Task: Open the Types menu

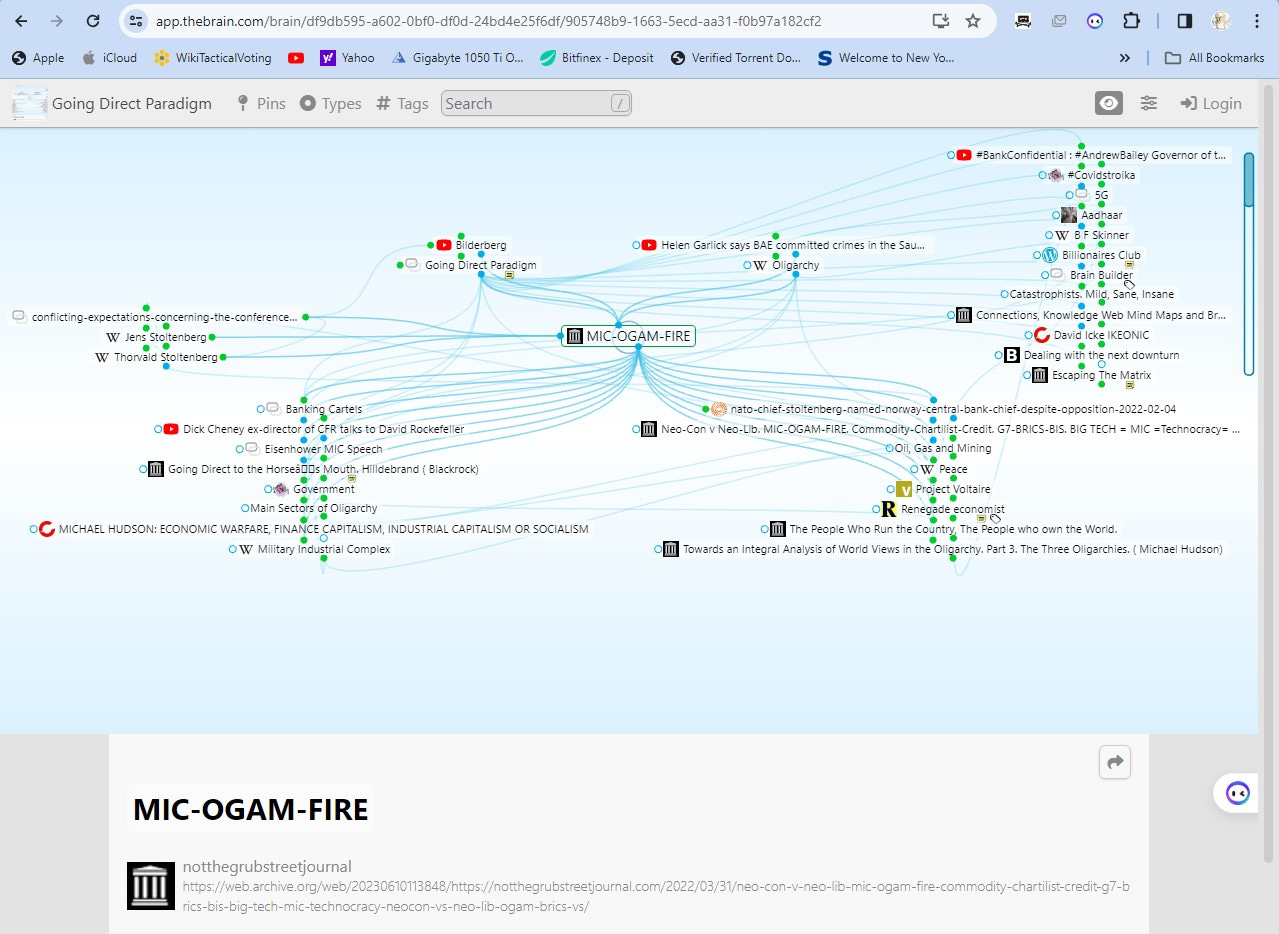Action: [331, 103]
